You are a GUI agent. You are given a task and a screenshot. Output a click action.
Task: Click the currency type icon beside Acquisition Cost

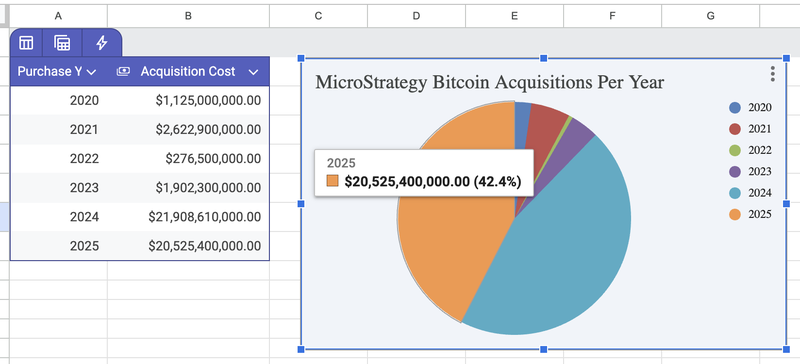(123, 72)
